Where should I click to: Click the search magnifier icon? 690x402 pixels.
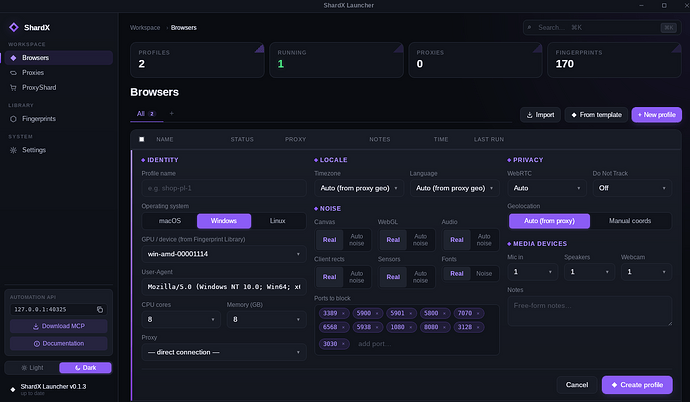(530, 27)
